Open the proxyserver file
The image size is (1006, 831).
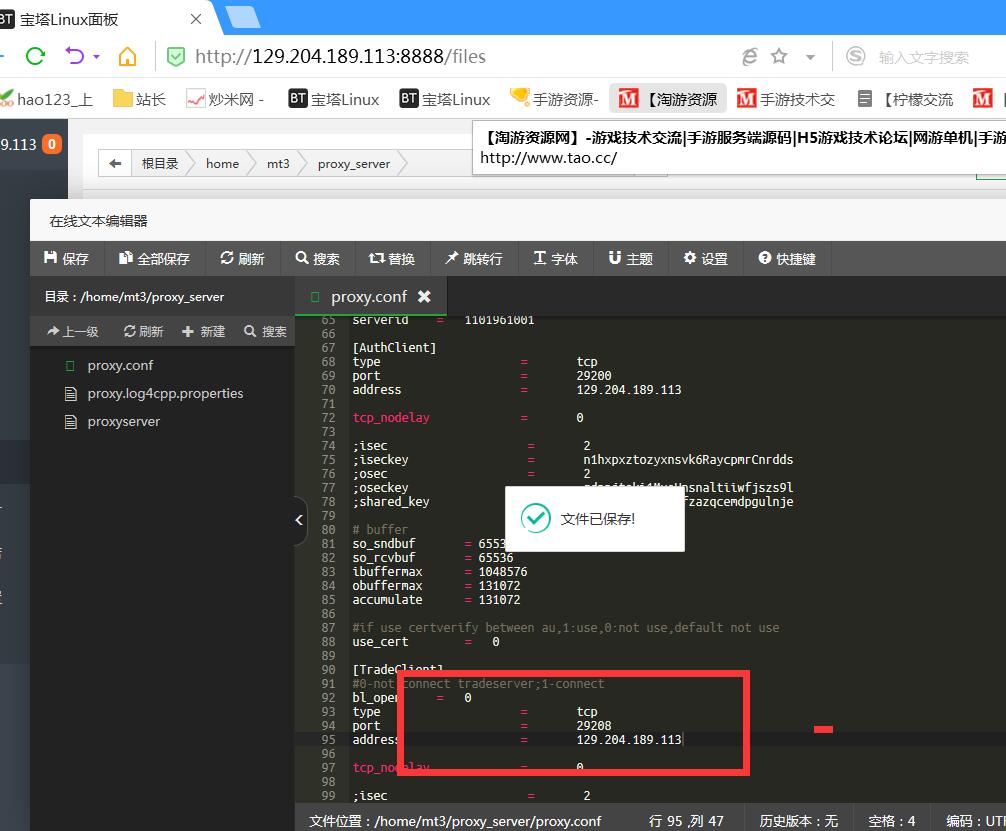pyautogui.click(x=123, y=421)
